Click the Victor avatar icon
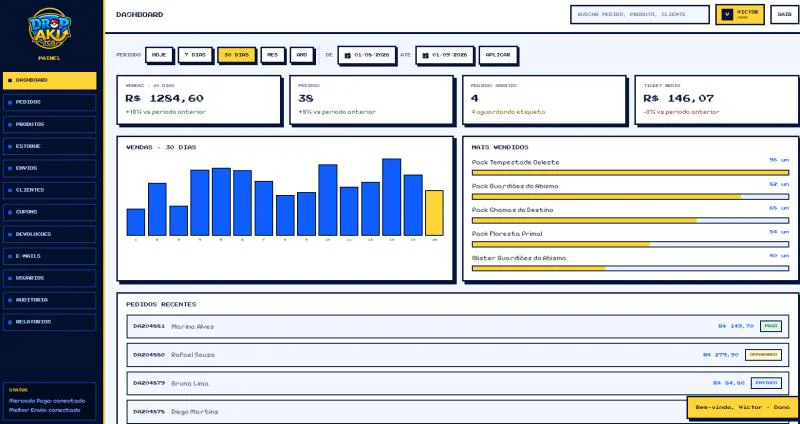The image size is (800, 424). 727,14
